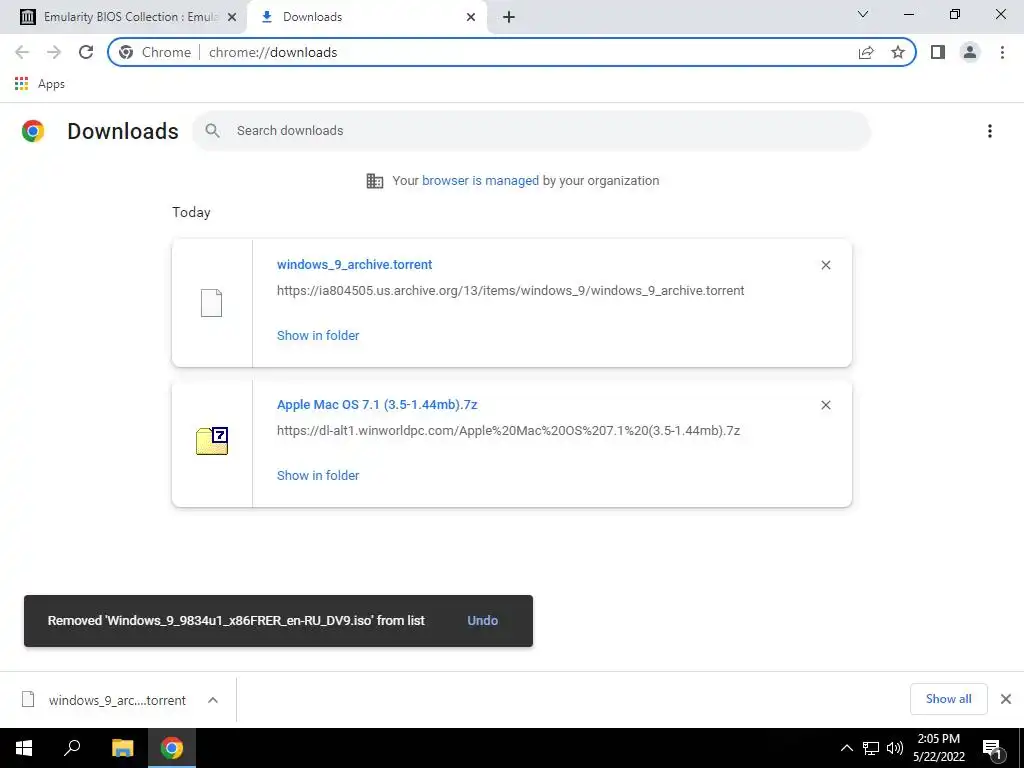This screenshot has height=768, width=1024.
Task: Show windows_9_archive.torrent in folder
Action: [x=318, y=336]
